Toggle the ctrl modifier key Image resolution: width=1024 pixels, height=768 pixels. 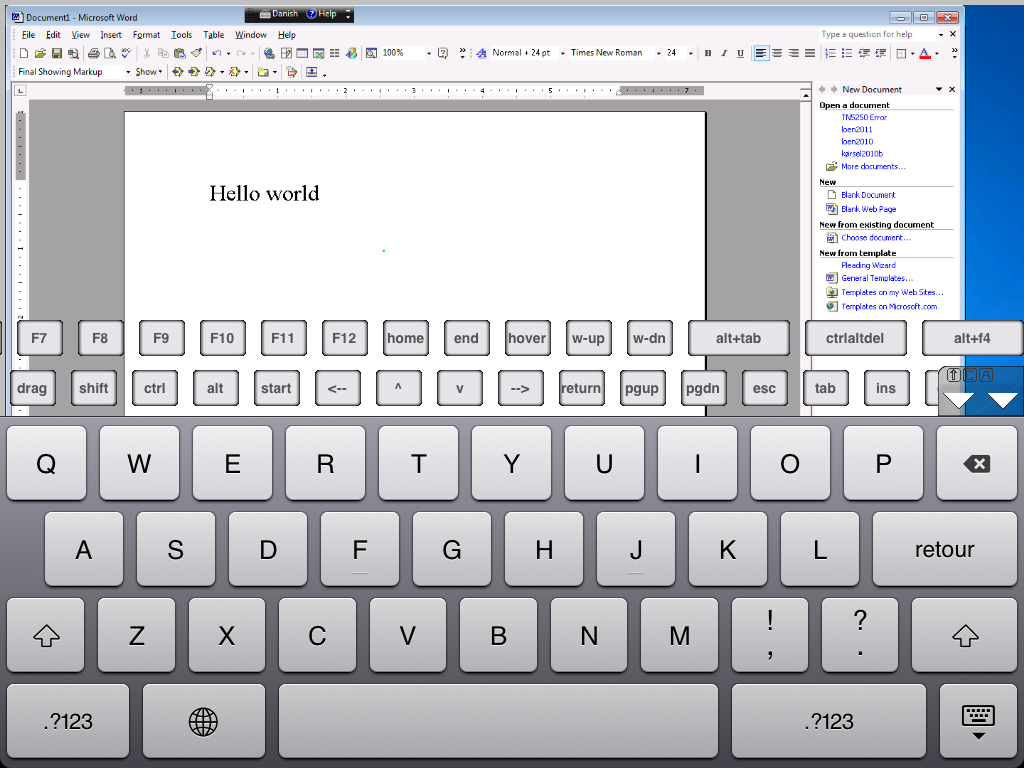click(x=155, y=388)
